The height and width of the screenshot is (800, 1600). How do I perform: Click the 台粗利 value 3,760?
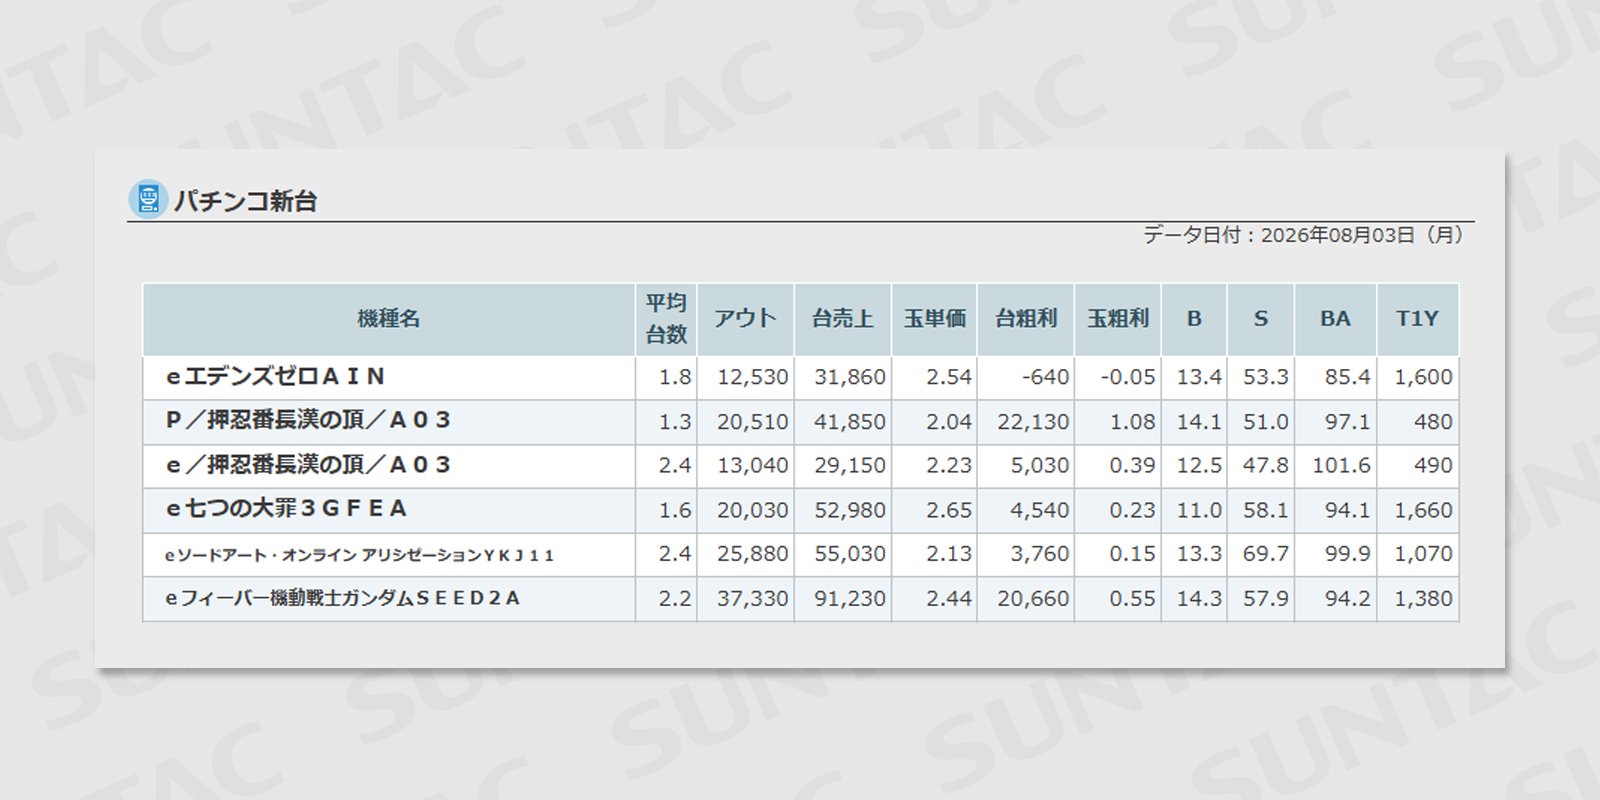point(1039,554)
